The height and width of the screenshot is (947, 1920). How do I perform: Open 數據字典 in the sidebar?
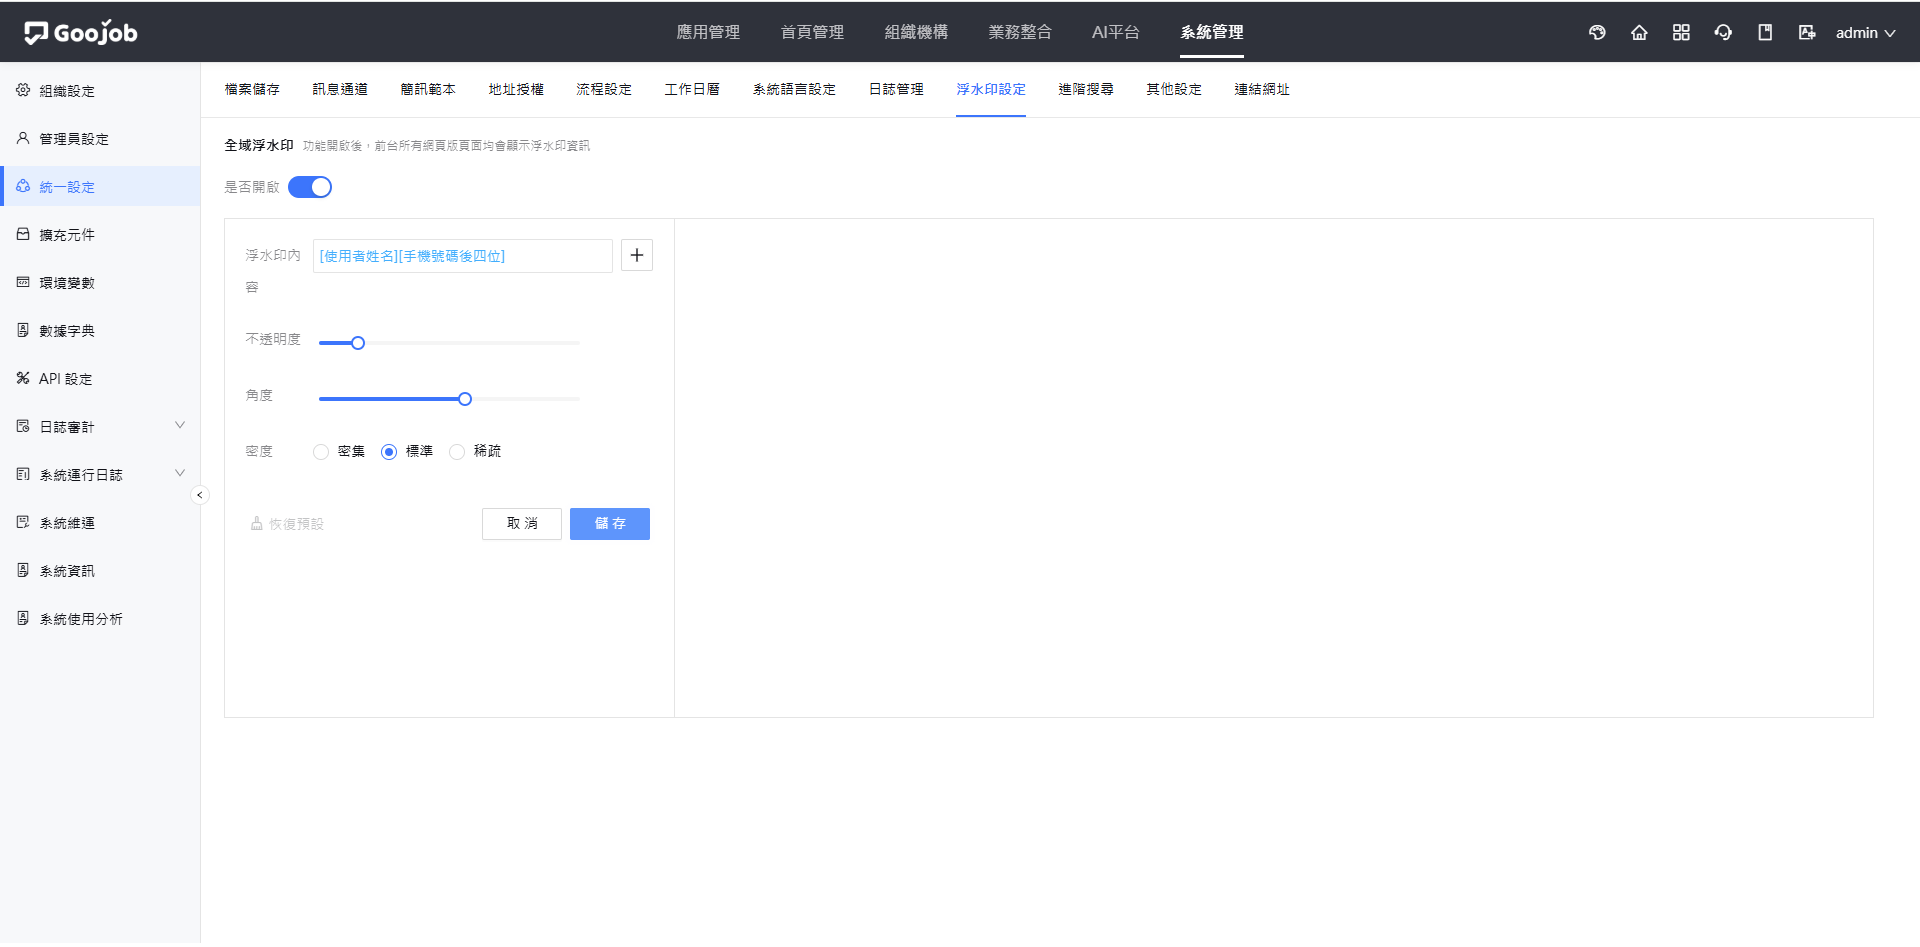click(x=100, y=330)
